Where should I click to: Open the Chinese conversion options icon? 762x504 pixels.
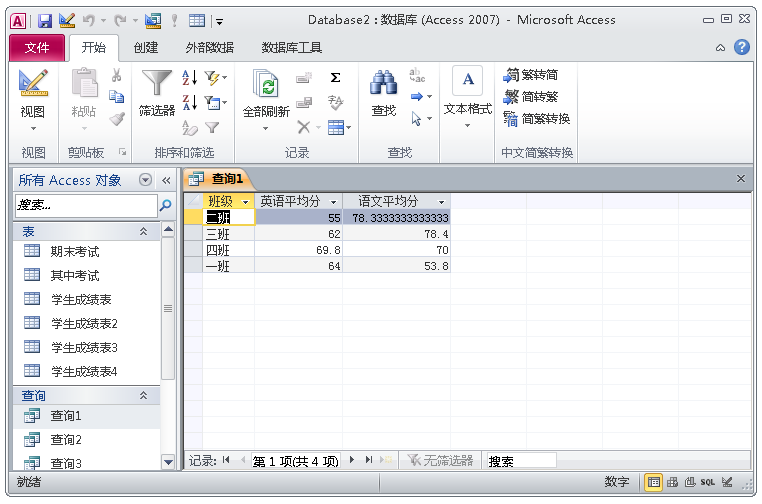(510, 119)
